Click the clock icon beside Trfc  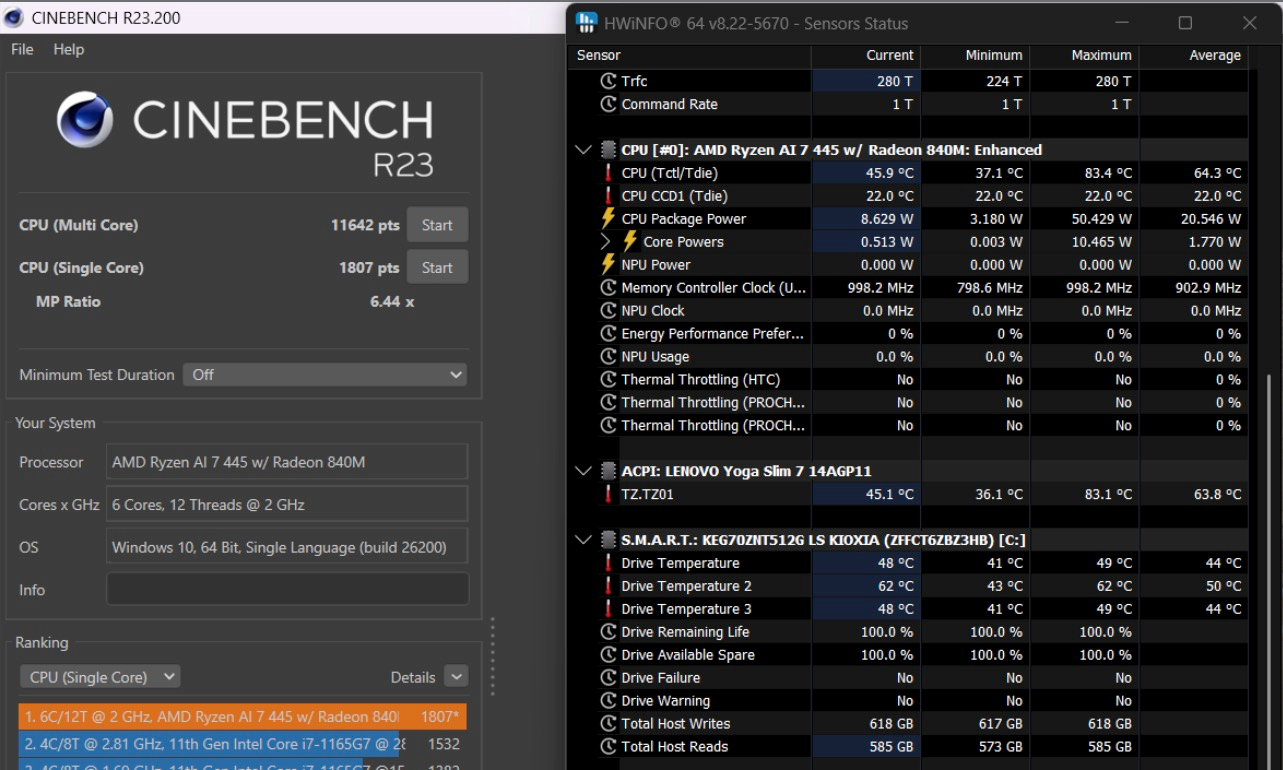608,81
